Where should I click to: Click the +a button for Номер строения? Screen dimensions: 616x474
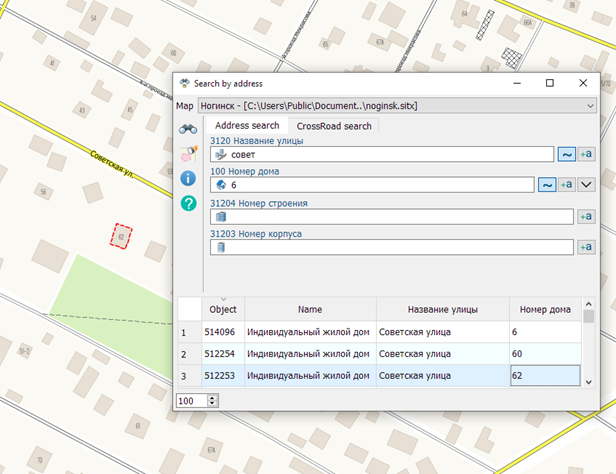tap(587, 216)
